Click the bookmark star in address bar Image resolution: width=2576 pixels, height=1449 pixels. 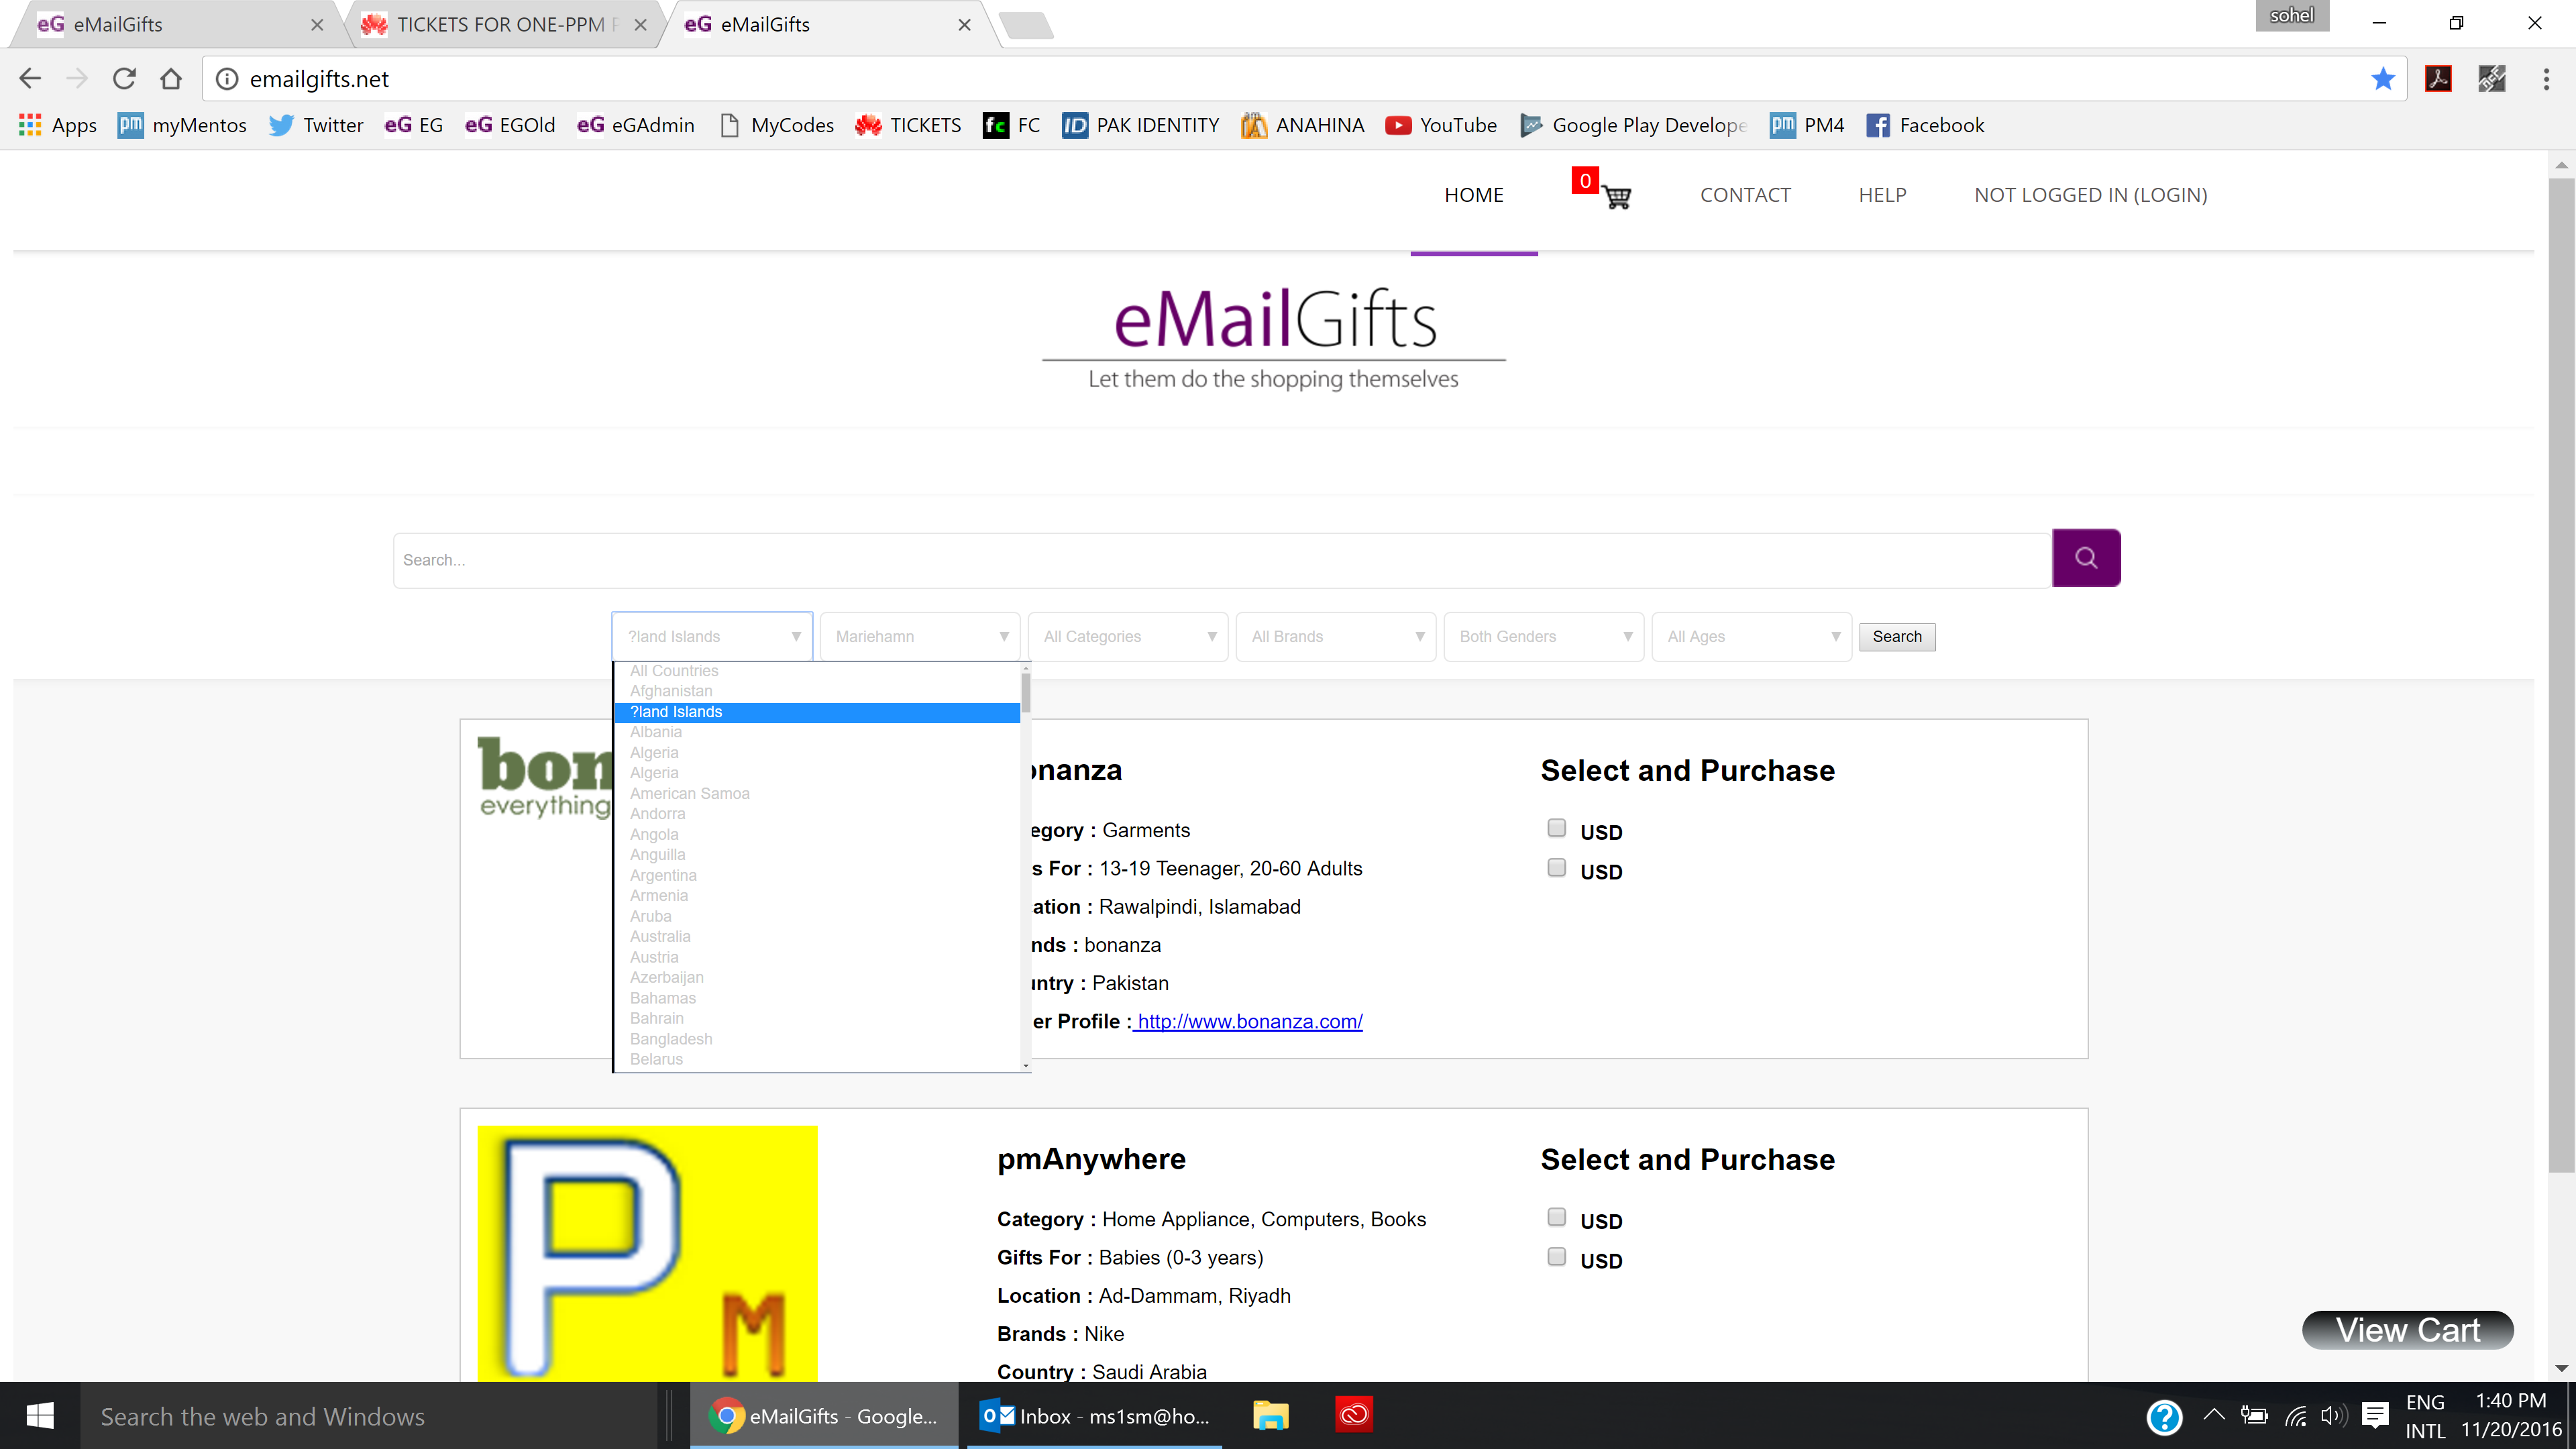tap(2382, 79)
